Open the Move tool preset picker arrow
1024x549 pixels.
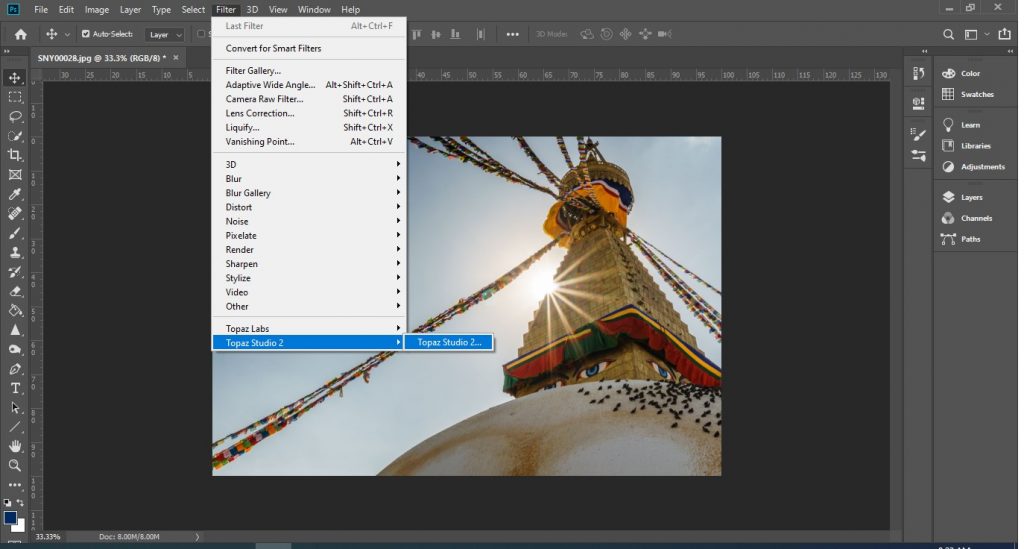tap(67, 35)
